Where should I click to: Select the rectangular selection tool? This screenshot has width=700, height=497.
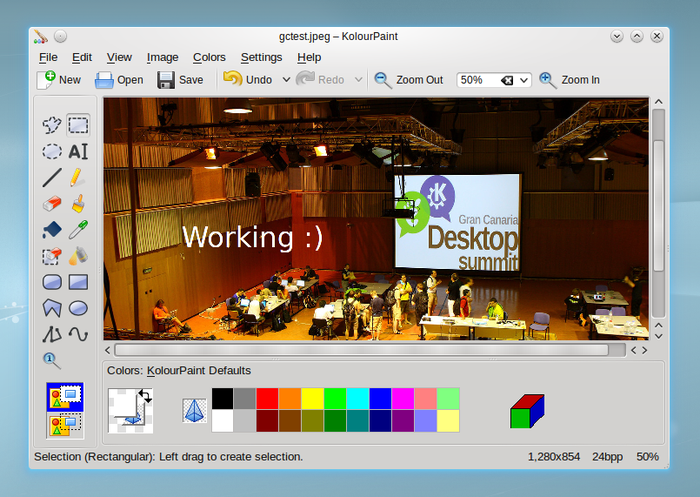[x=78, y=125]
